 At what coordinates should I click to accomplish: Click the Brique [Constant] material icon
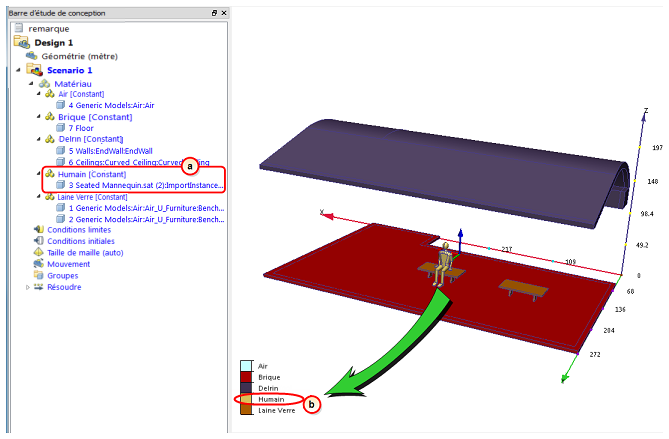[x=50, y=116]
